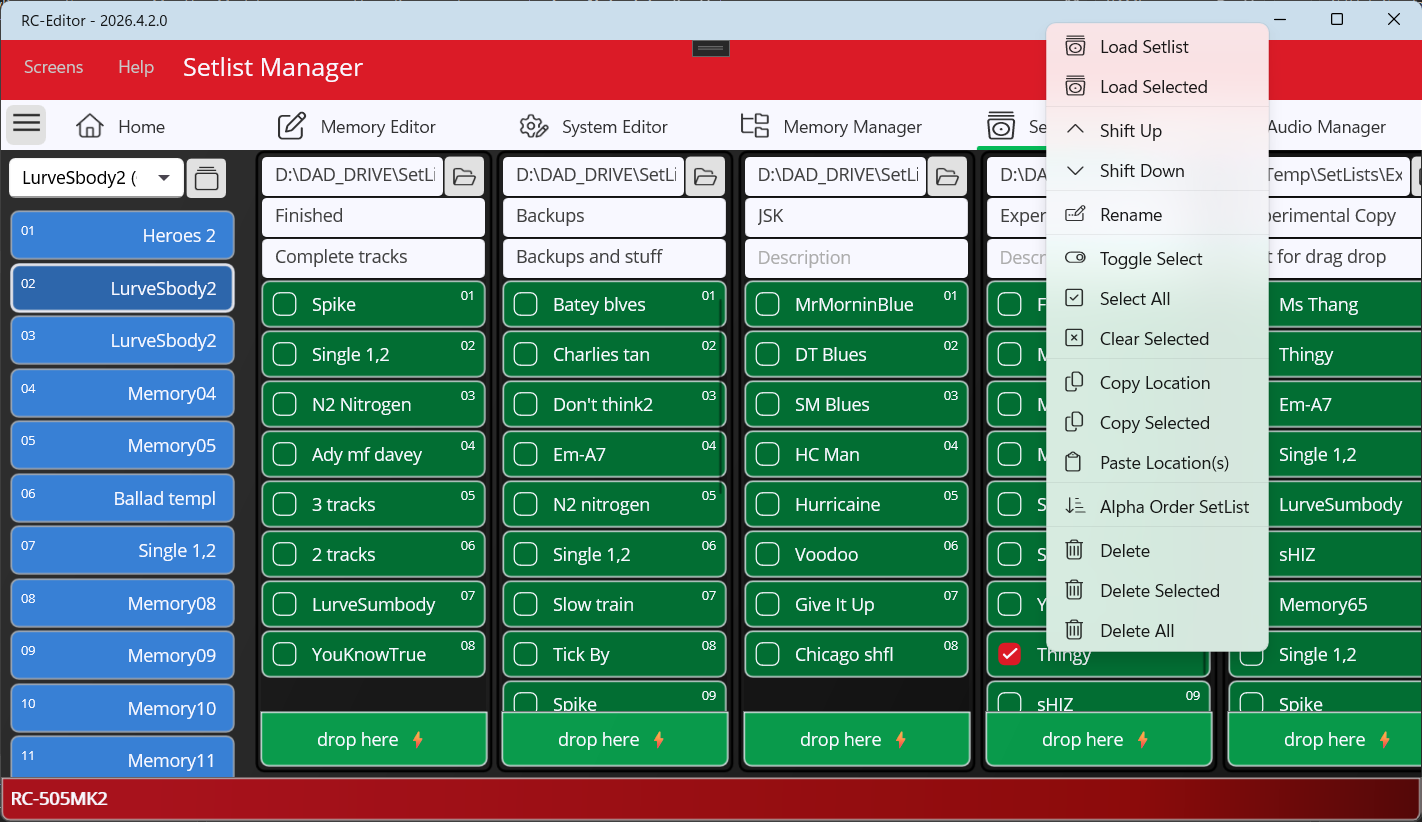This screenshot has width=1422, height=822.
Task: Tick the checkbox for Batey blves
Action: (x=526, y=305)
